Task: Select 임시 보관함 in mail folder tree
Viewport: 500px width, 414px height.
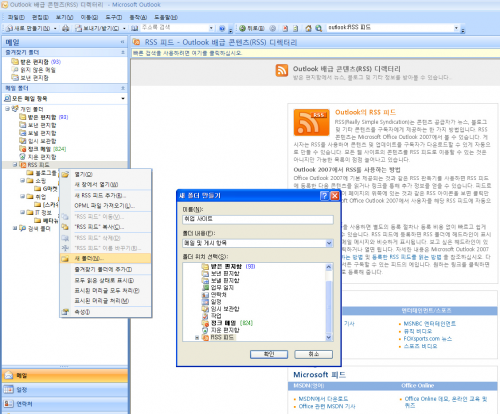Action: [x=42, y=141]
